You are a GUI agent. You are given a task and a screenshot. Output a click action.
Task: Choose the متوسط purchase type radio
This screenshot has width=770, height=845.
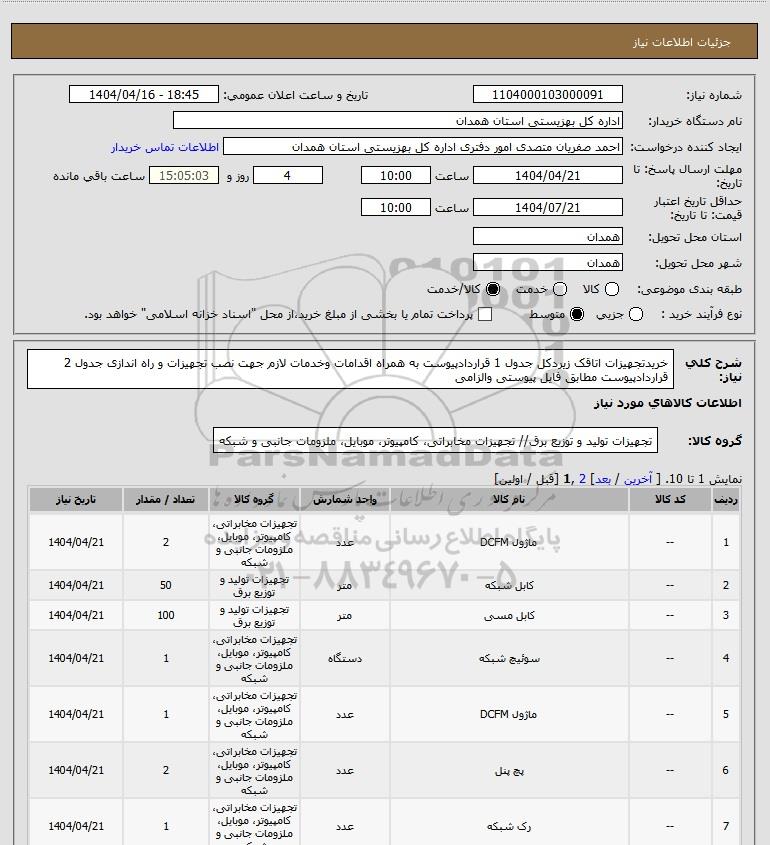[x=577, y=314]
